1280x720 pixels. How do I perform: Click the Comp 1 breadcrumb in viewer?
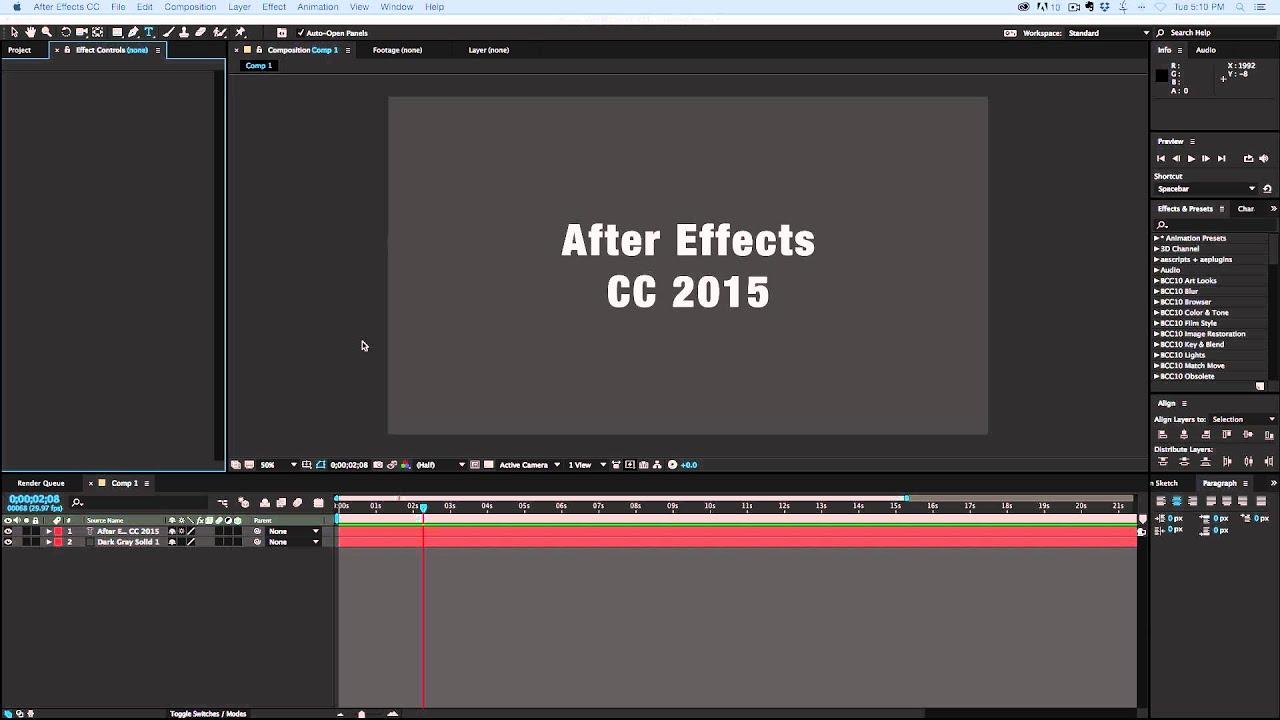click(259, 66)
